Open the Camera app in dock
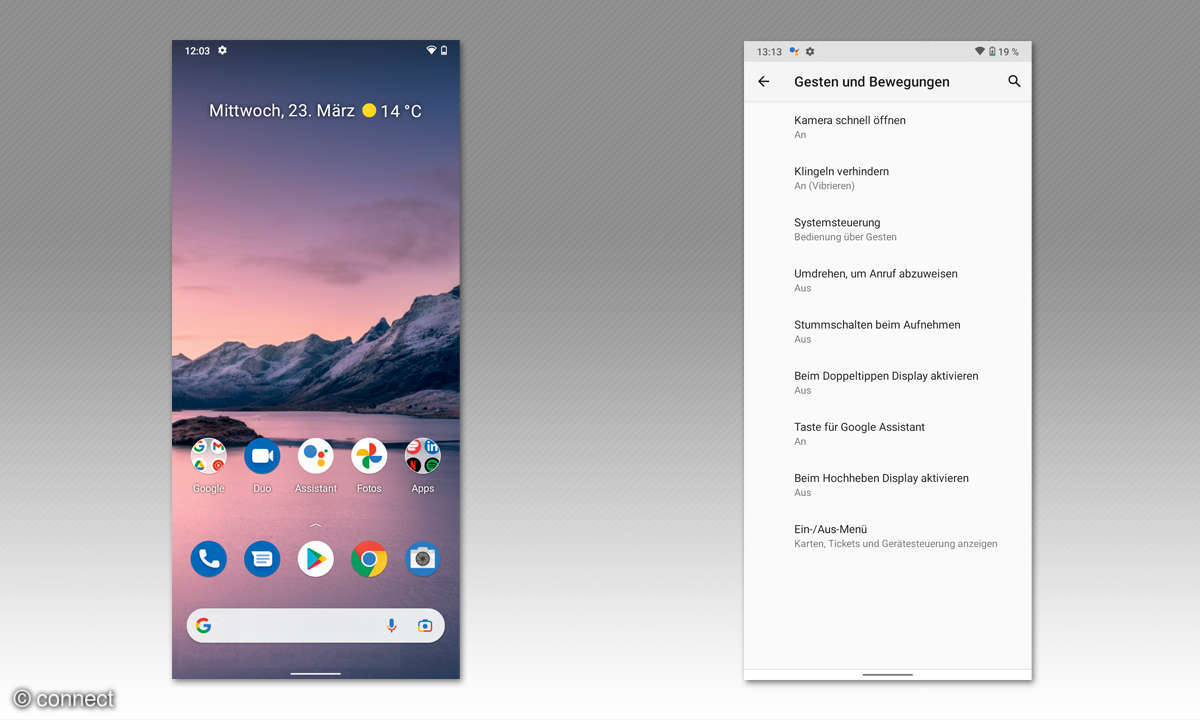 pos(423,559)
